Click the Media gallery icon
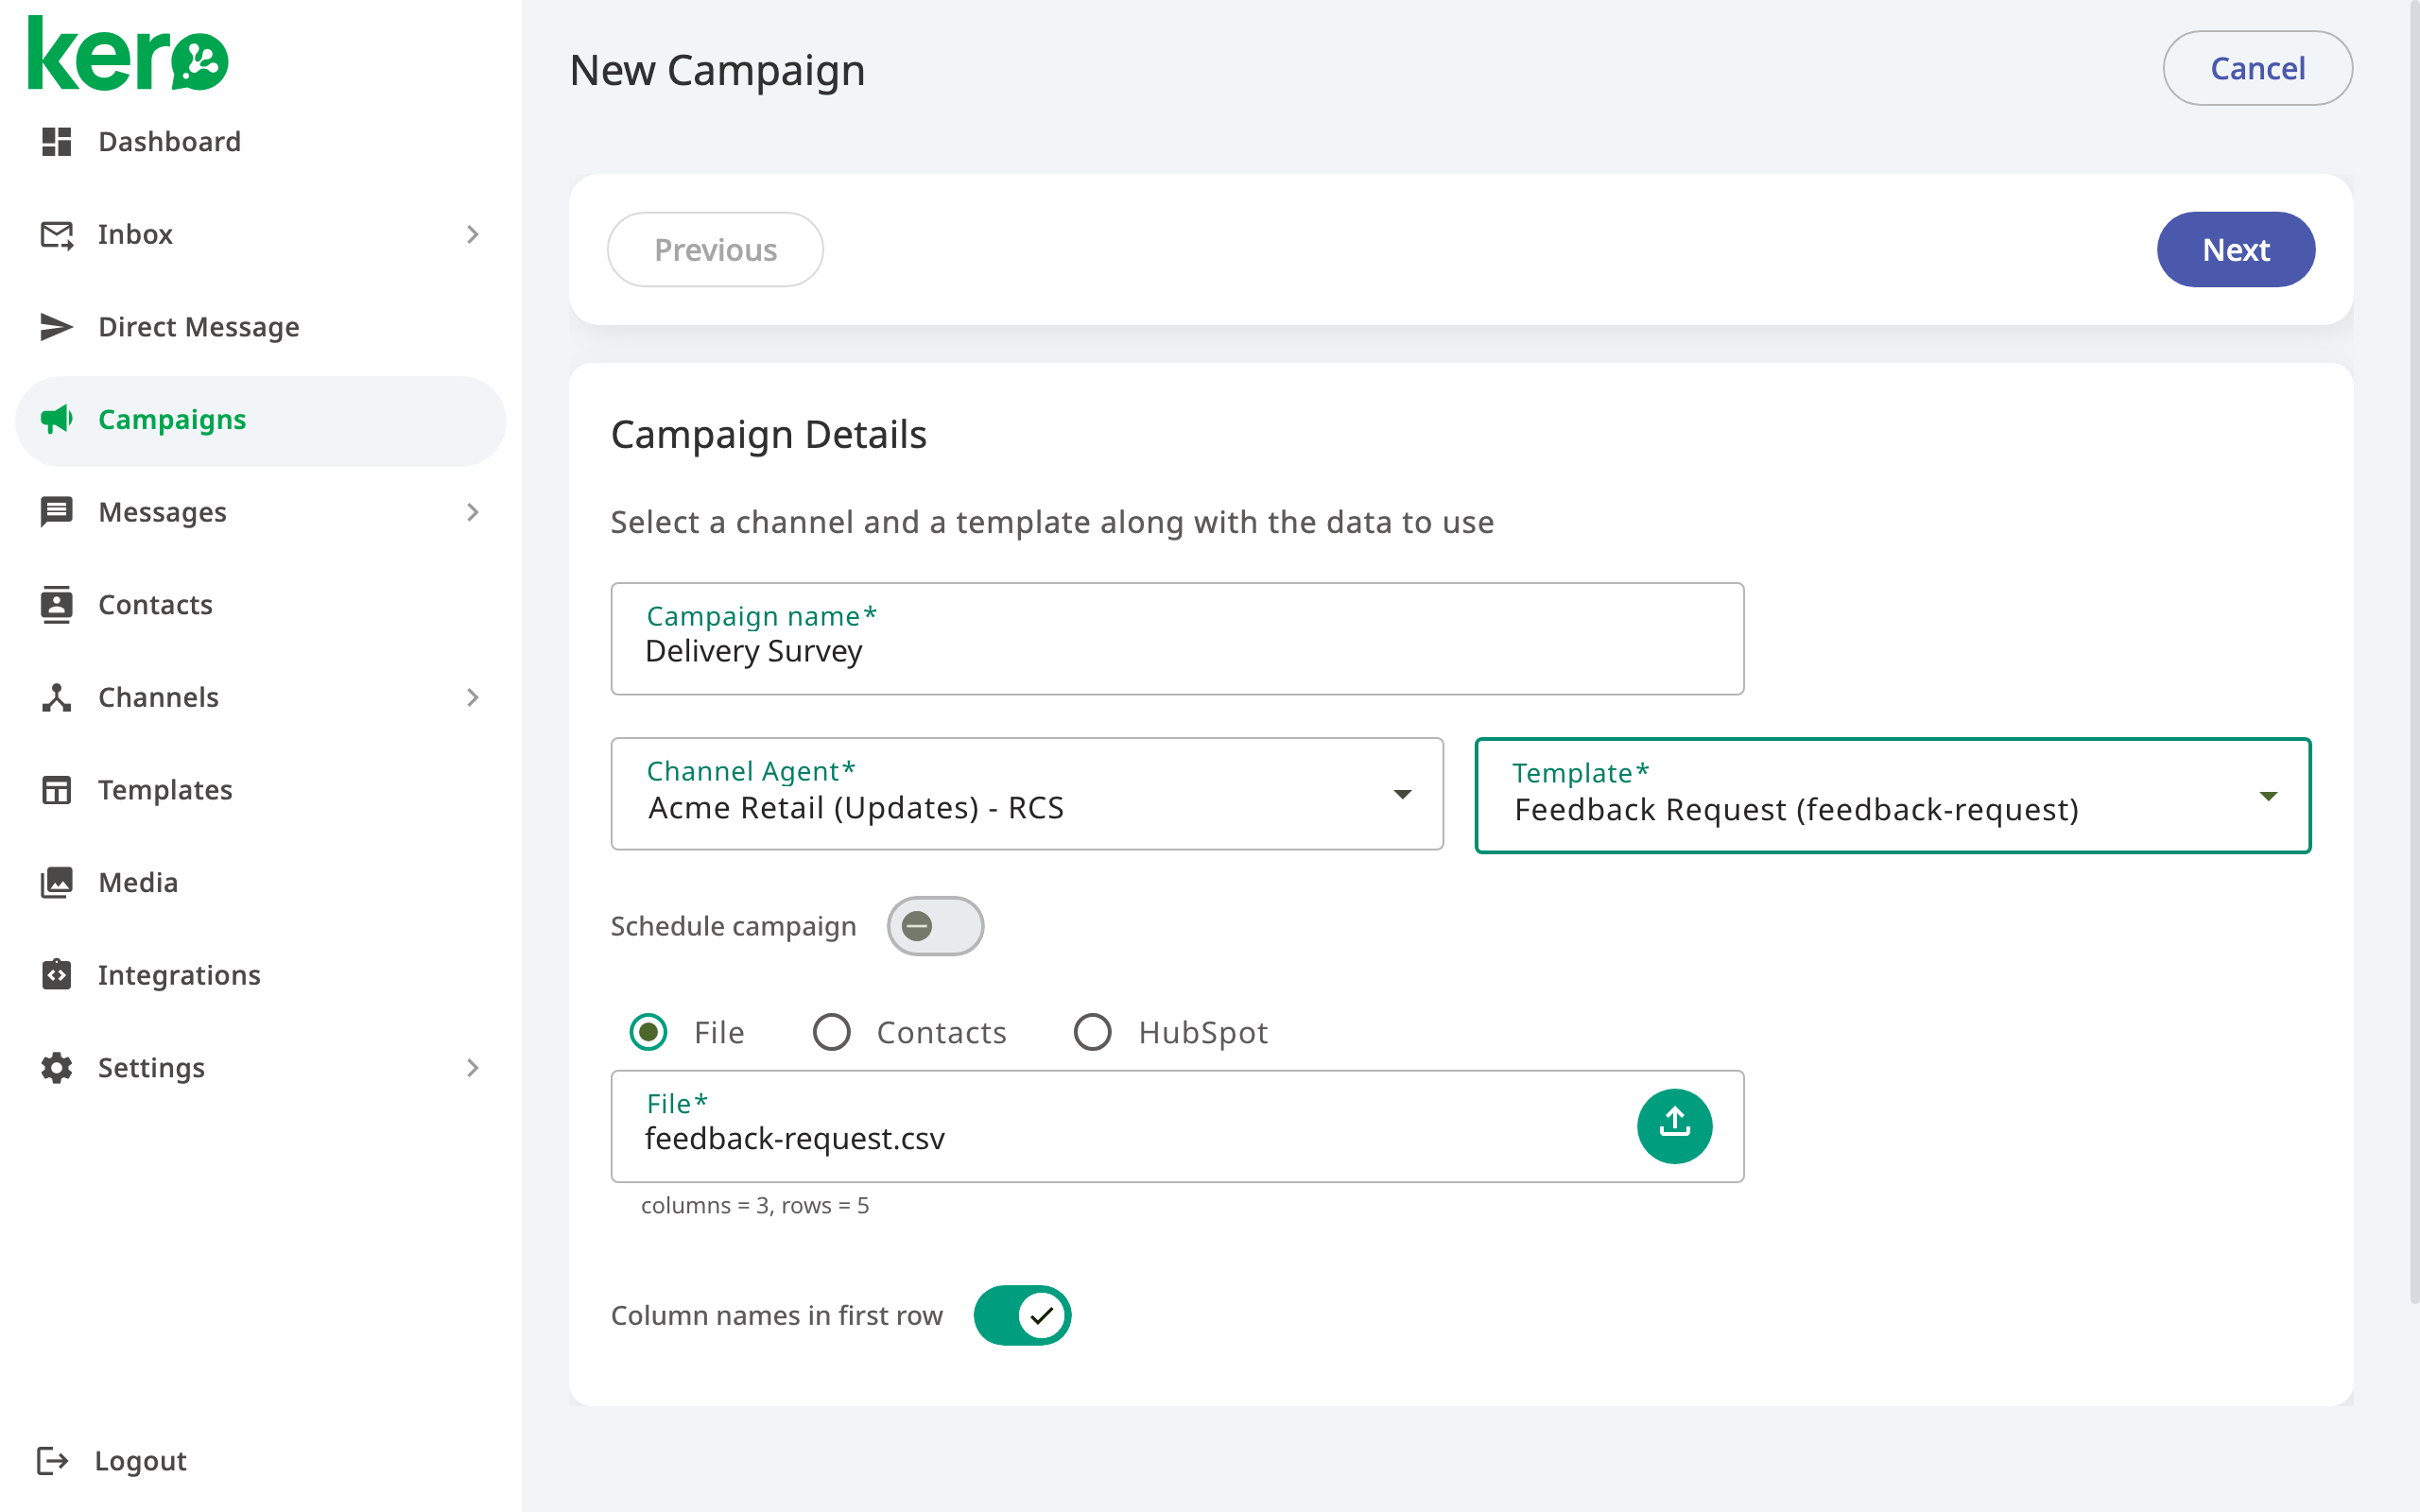This screenshot has height=1512, width=2420. (x=56, y=882)
